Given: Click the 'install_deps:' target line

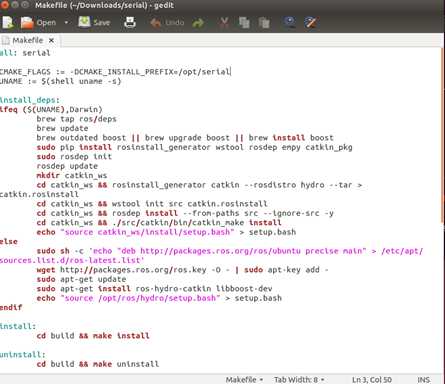Looking at the screenshot, I should coord(30,100).
